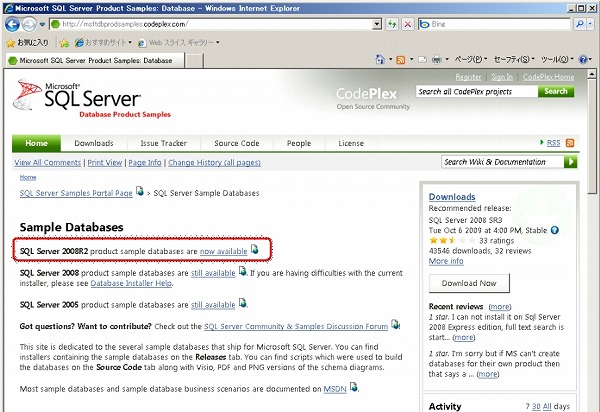Image resolution: width=600 pixels, height=412 pixels.
Task: Open the Favorites star button
Action: pos(28,42)
